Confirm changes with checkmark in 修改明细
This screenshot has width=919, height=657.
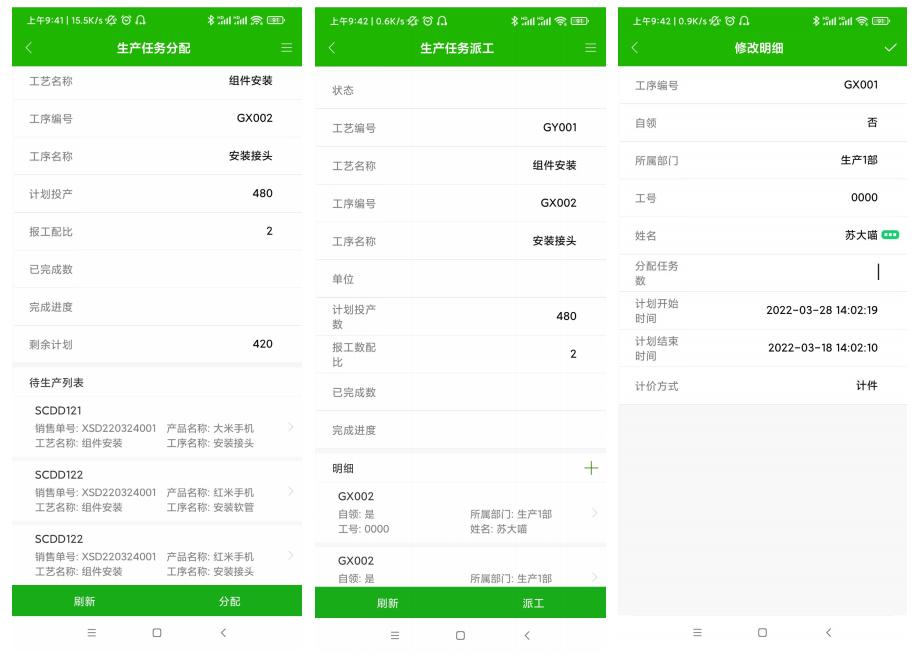point(890,47)
